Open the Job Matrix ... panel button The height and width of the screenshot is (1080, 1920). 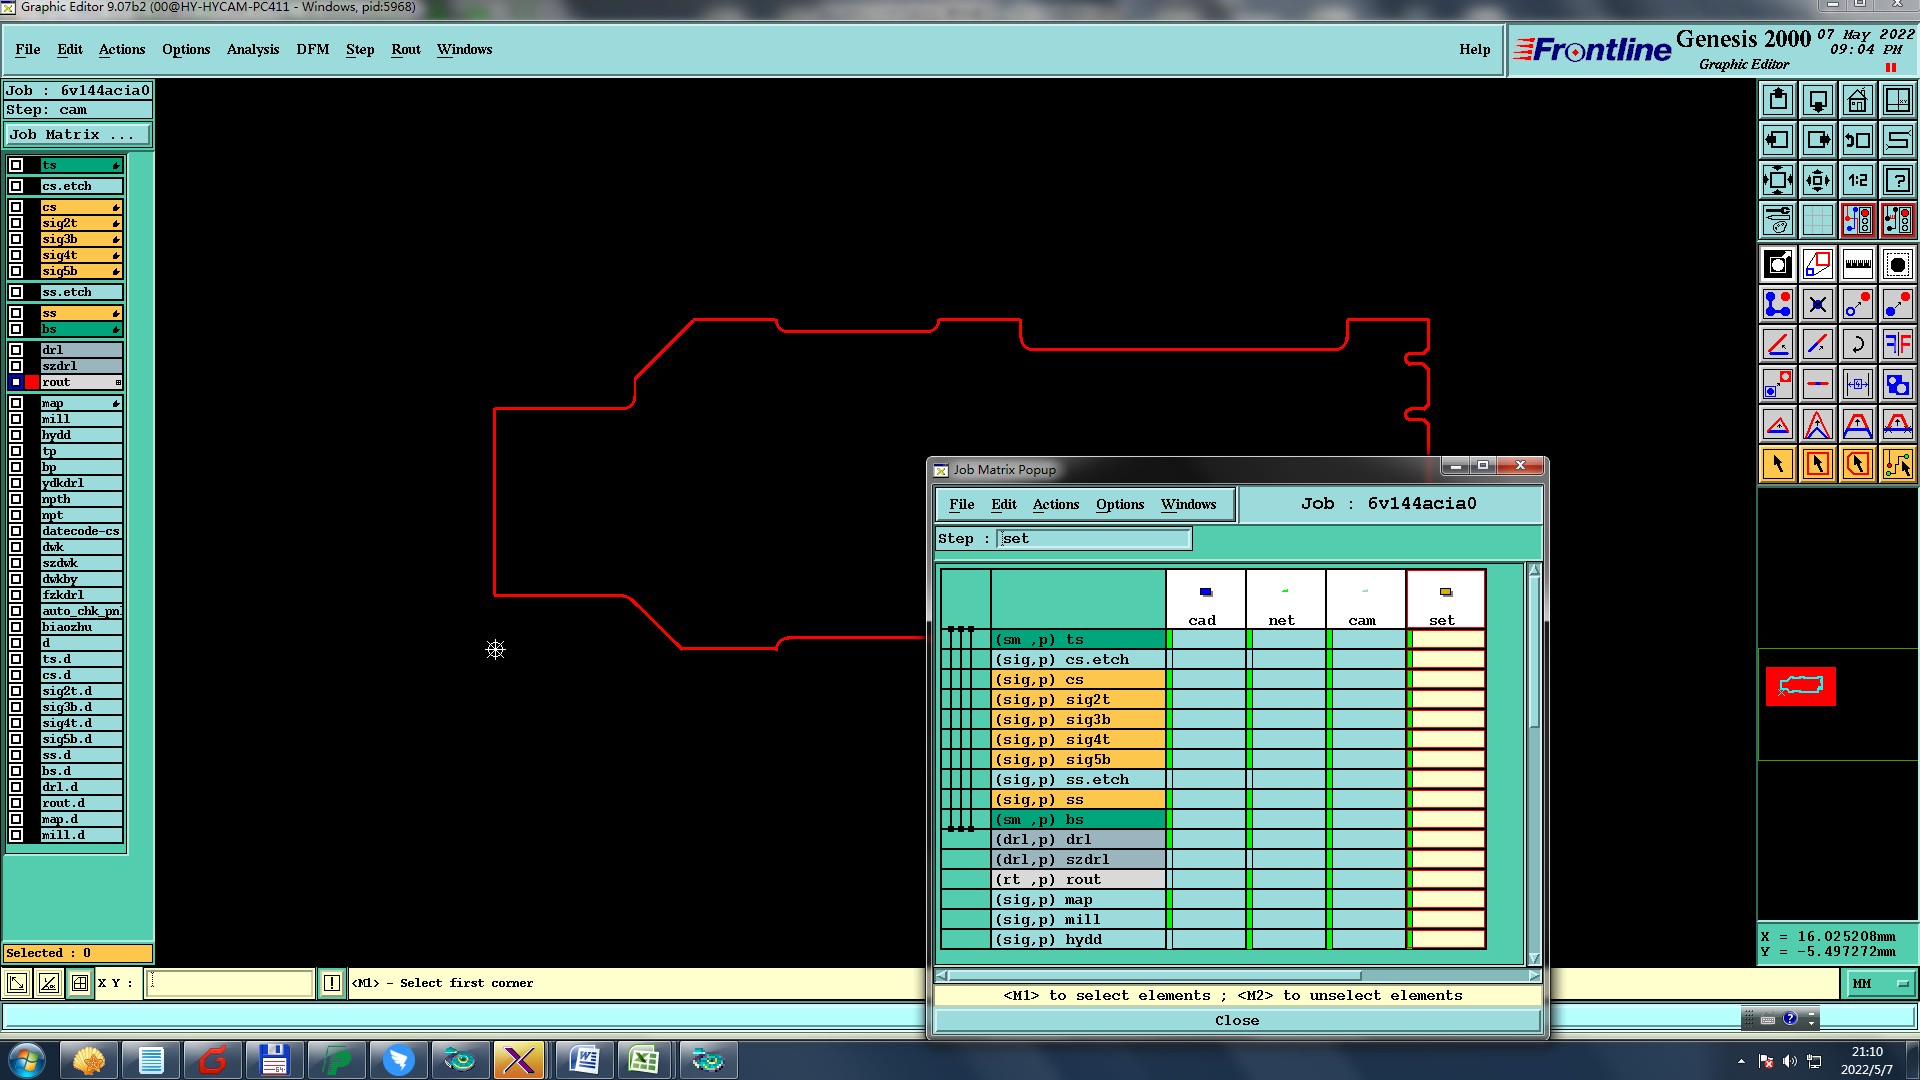tap(78, 135)
